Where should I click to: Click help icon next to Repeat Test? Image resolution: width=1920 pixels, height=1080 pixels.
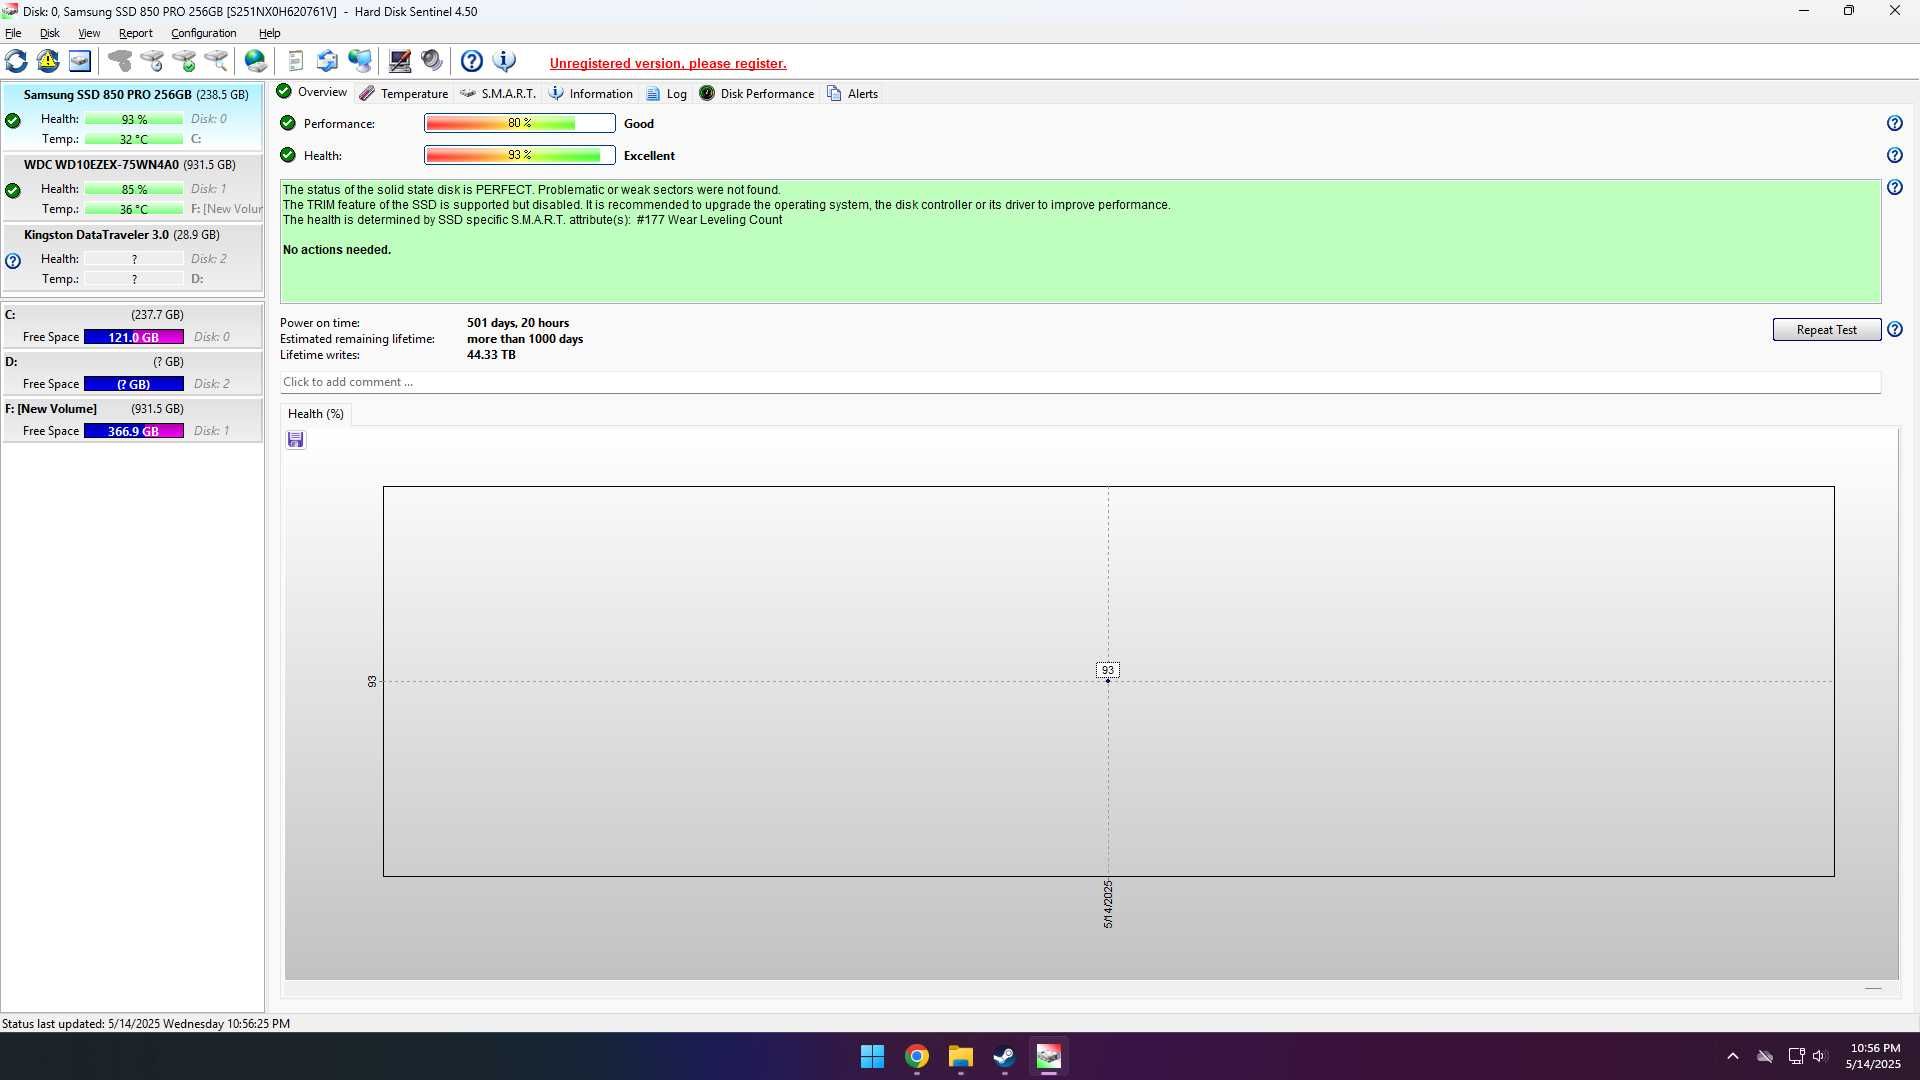[x=1894, y=330]
